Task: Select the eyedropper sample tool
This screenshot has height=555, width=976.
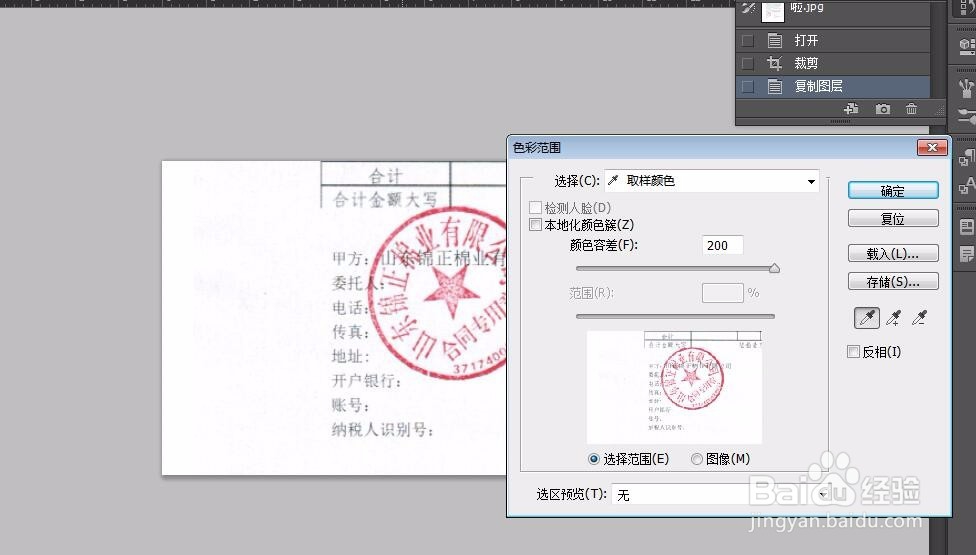Action: click(867, 318)
